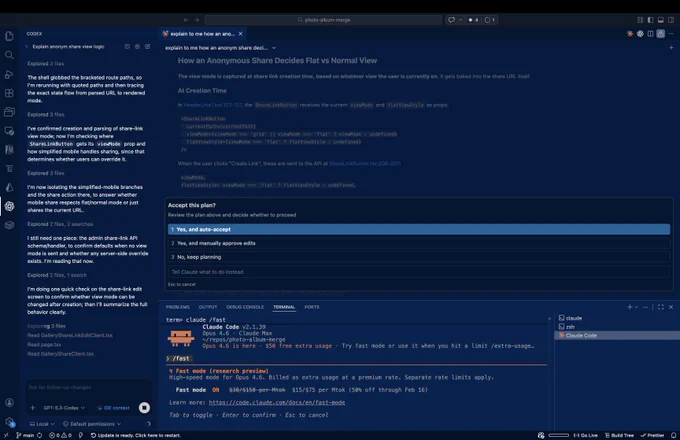Open the Extensions view icon
680x440 pixels.
click(9, 93)
